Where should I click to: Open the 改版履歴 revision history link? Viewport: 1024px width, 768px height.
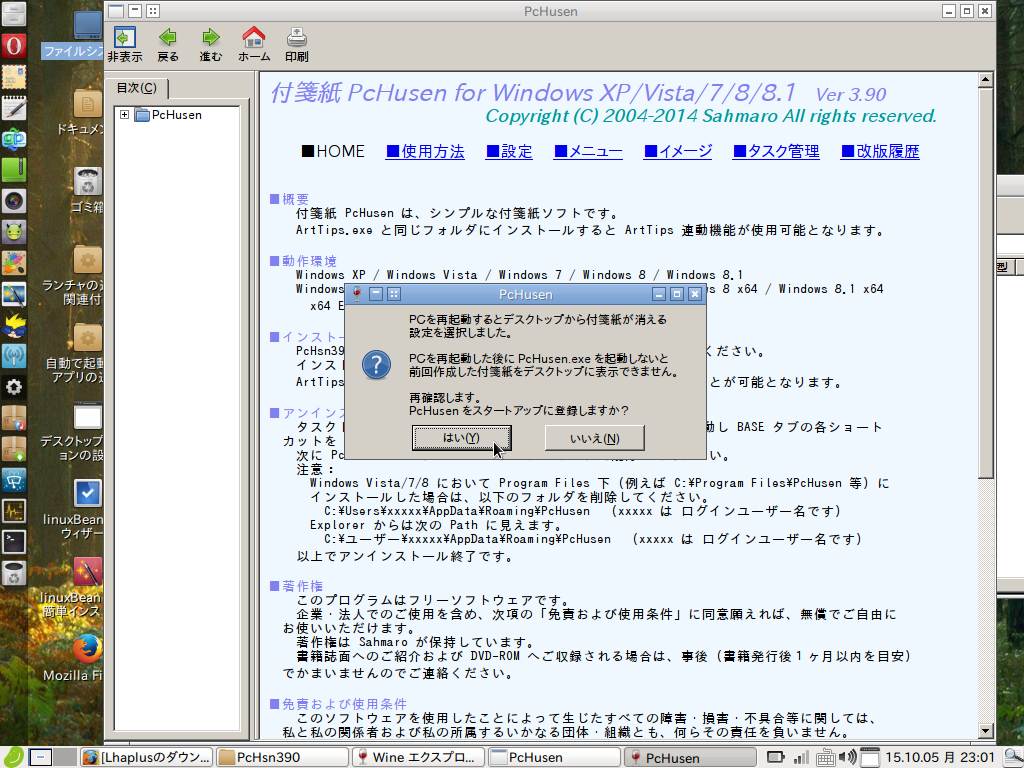pos(880,152)
